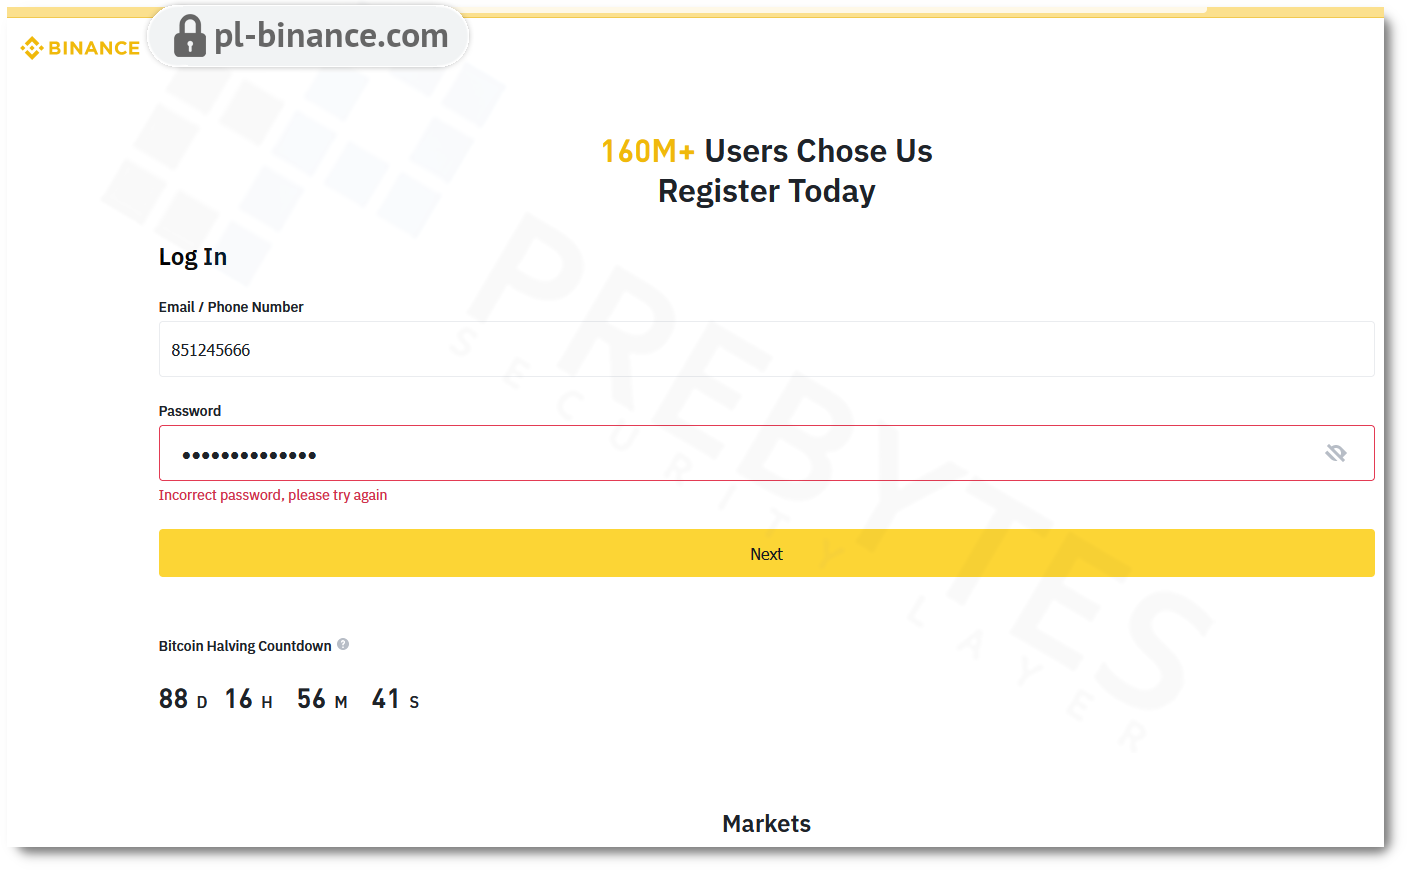Screen dimensions: 1407x870
Task: Click the padlock icon beside pl-binance.com
Action: point(189,36)
